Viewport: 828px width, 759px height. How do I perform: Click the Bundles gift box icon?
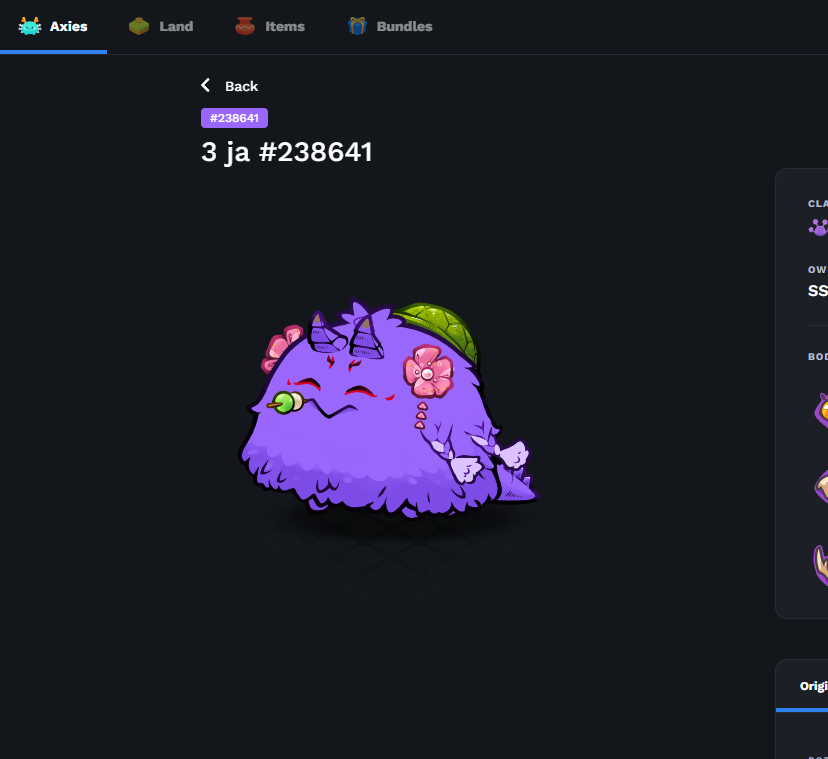click(357, 26)
